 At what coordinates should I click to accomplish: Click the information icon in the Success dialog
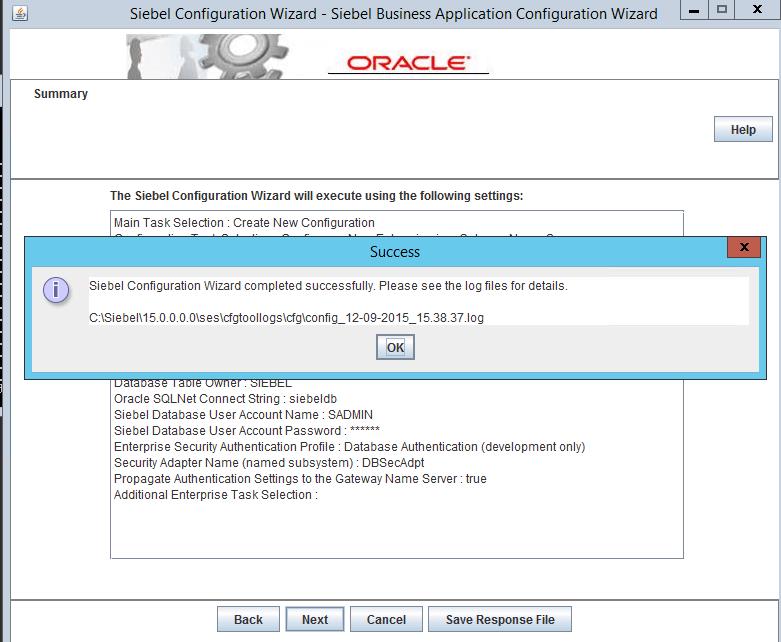point(57,290)
